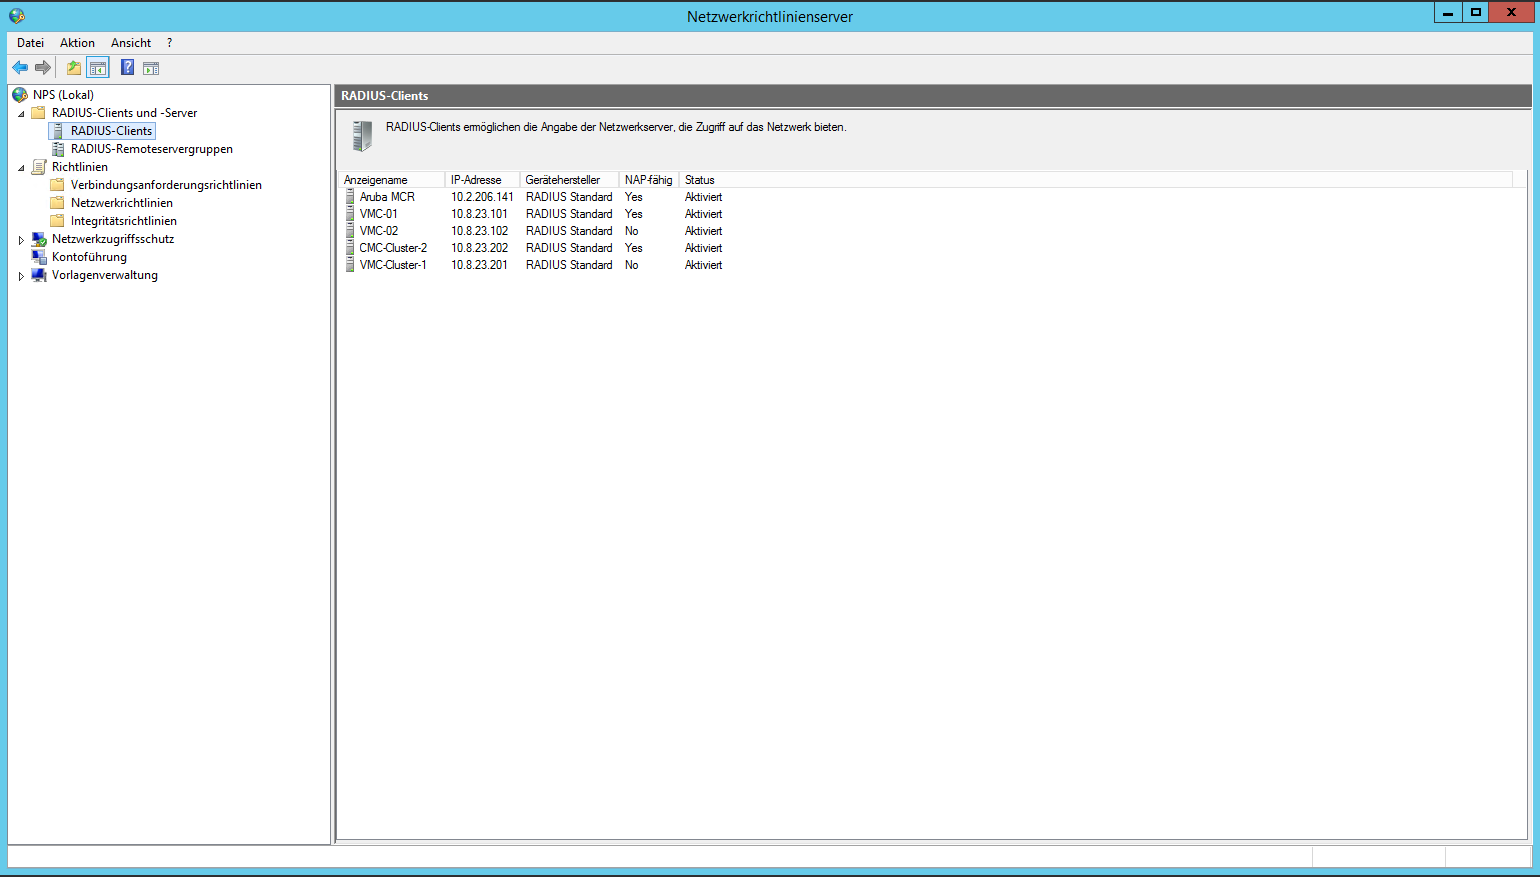Screen dimensions: 1540x877
Task: Select the VMC-Cluster-1 client row
Action: 393,265
